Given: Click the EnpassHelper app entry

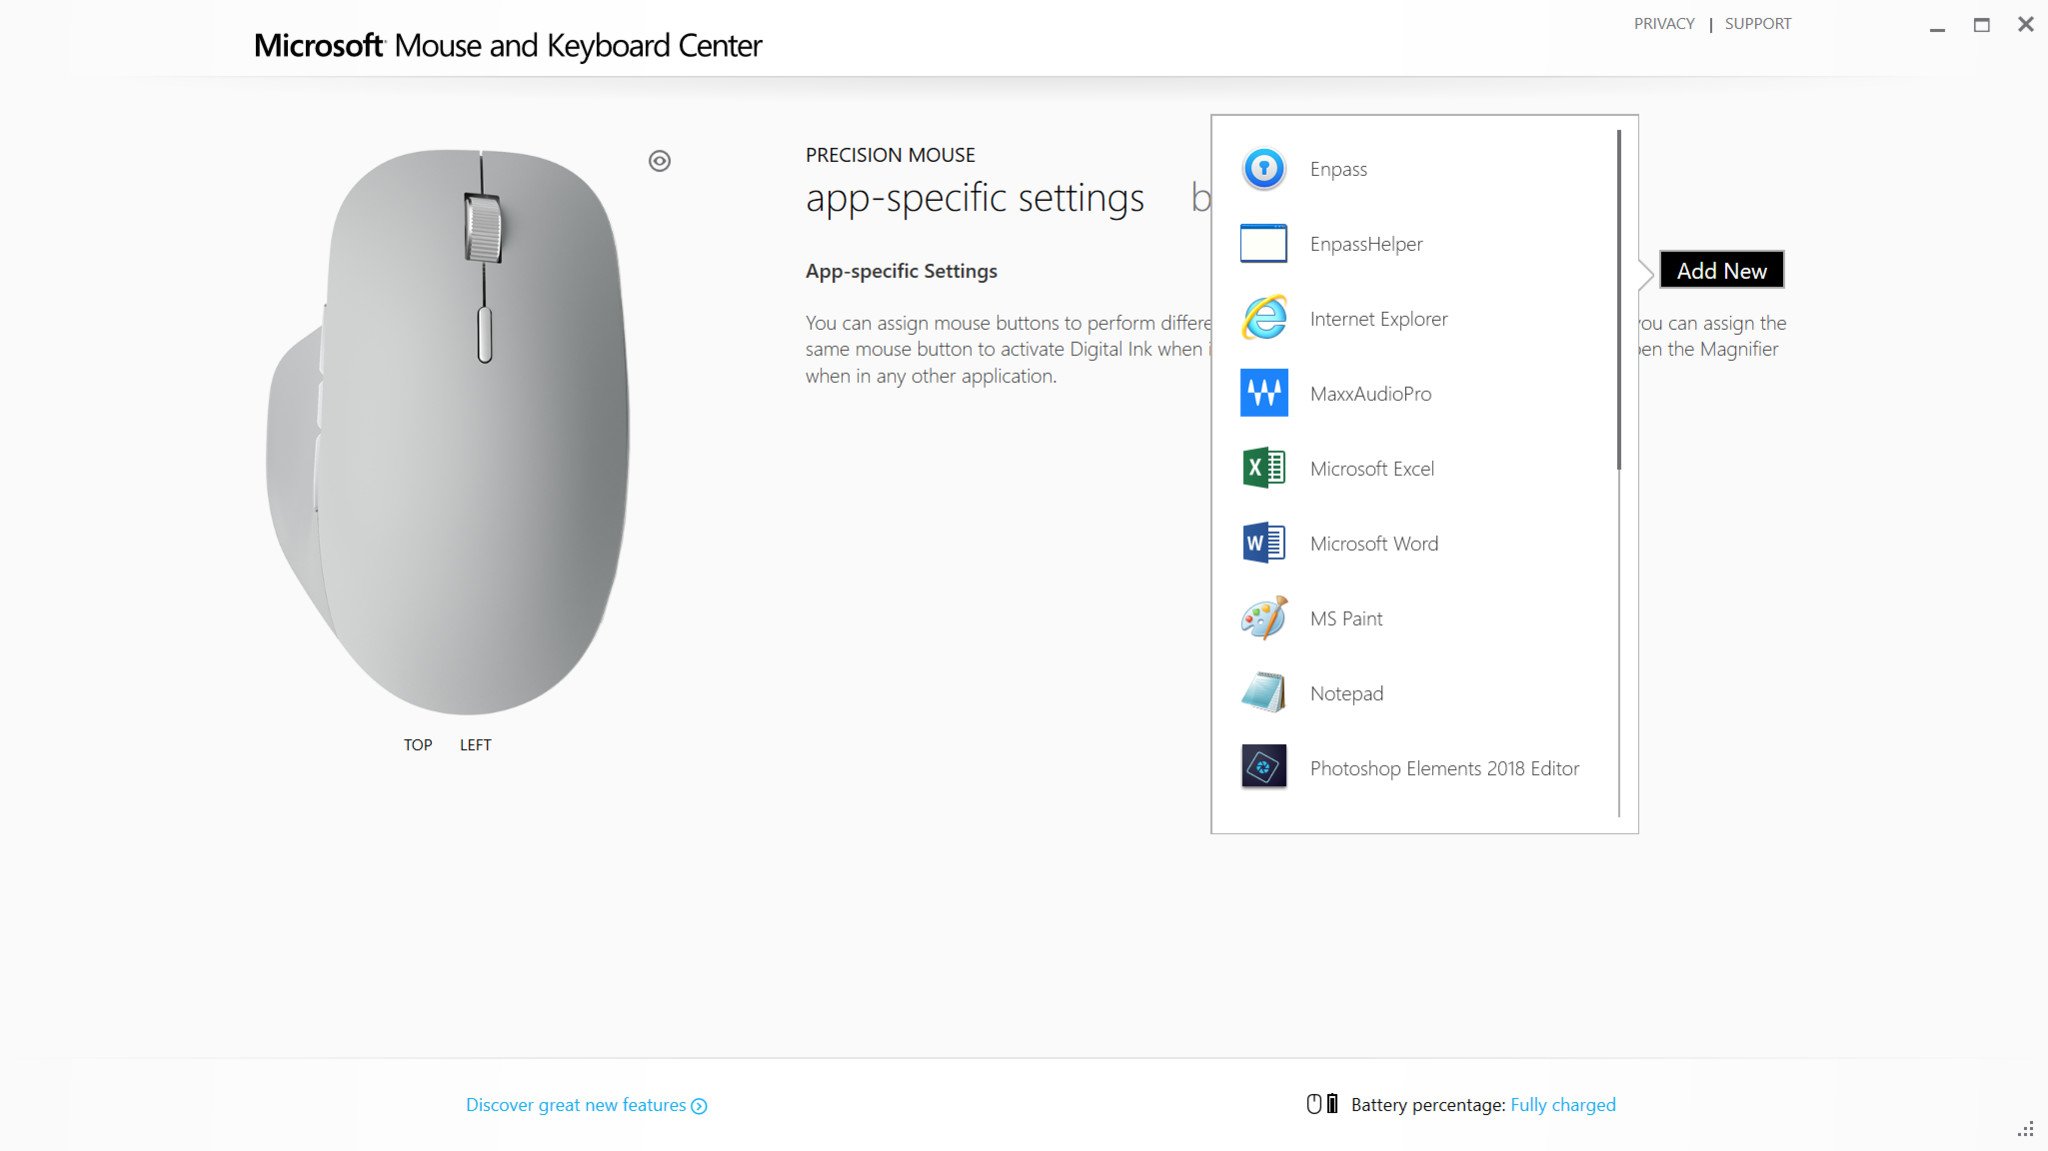Looking at the screenshot, I should [x=1423, y=243].
